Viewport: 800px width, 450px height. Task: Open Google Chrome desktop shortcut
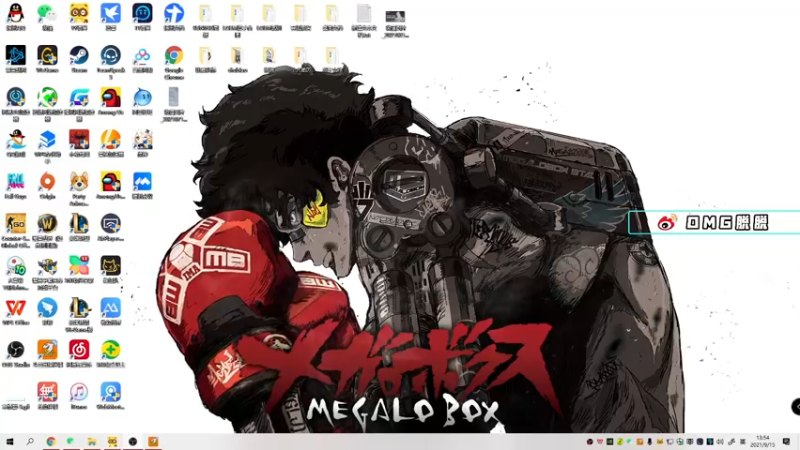(x=174, y=62)
